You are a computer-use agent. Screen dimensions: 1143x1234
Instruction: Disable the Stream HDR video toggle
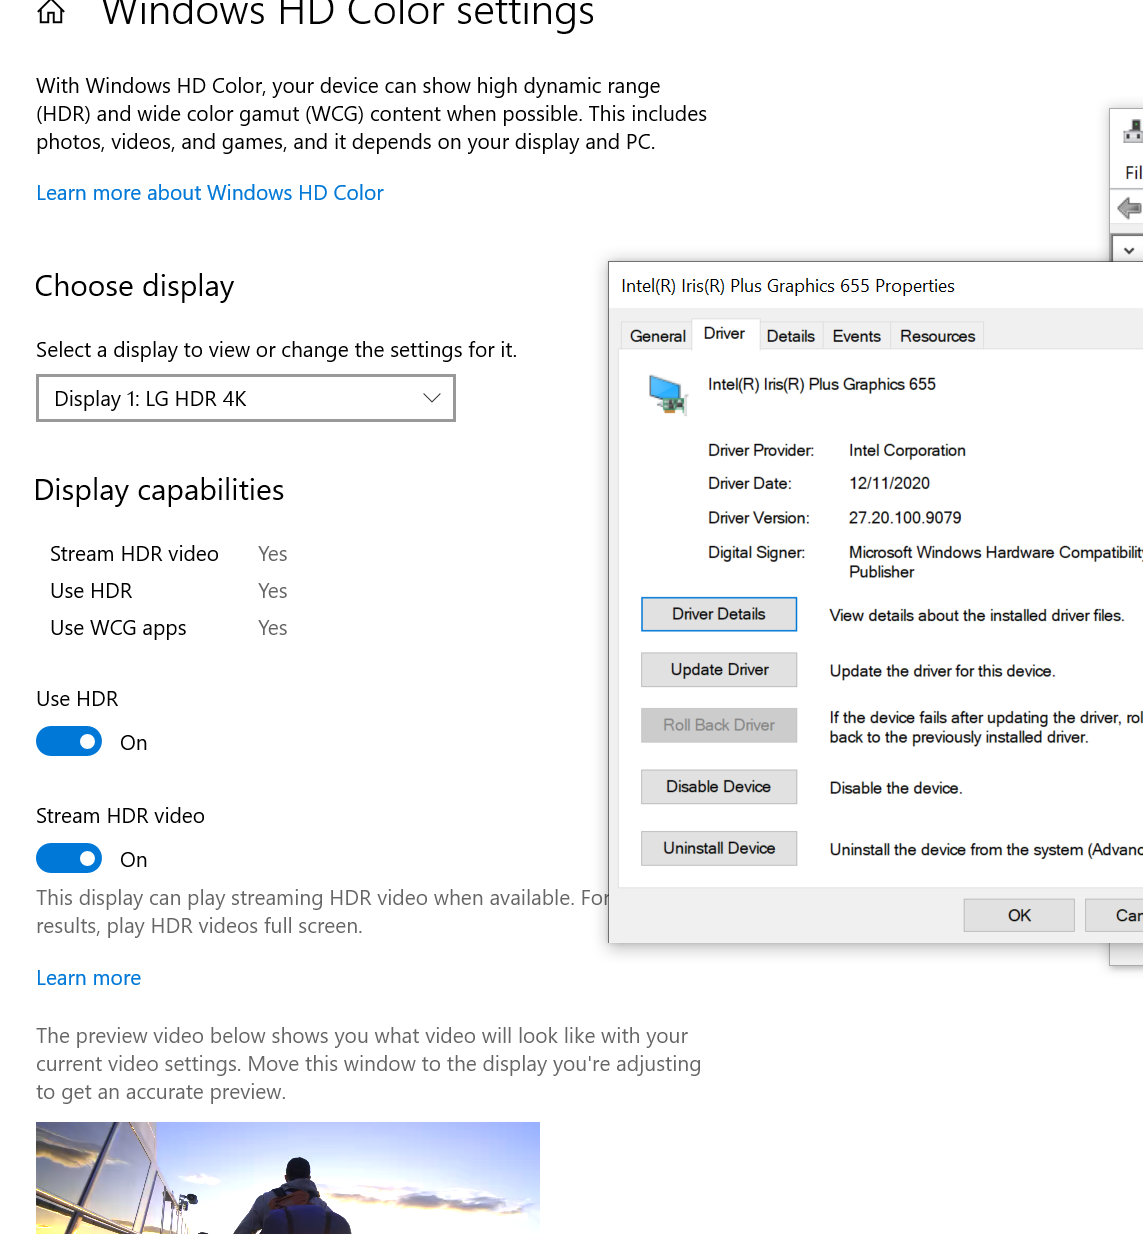[69, 858]
